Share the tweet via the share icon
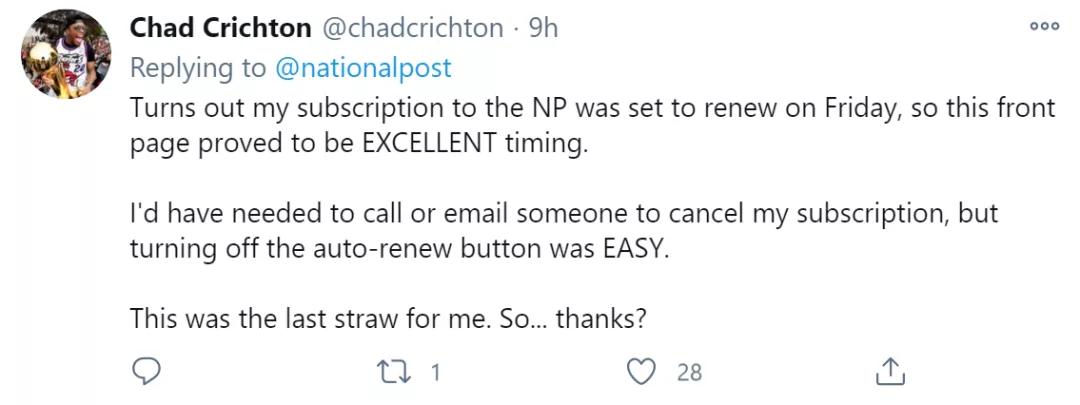 pos(888,372)
